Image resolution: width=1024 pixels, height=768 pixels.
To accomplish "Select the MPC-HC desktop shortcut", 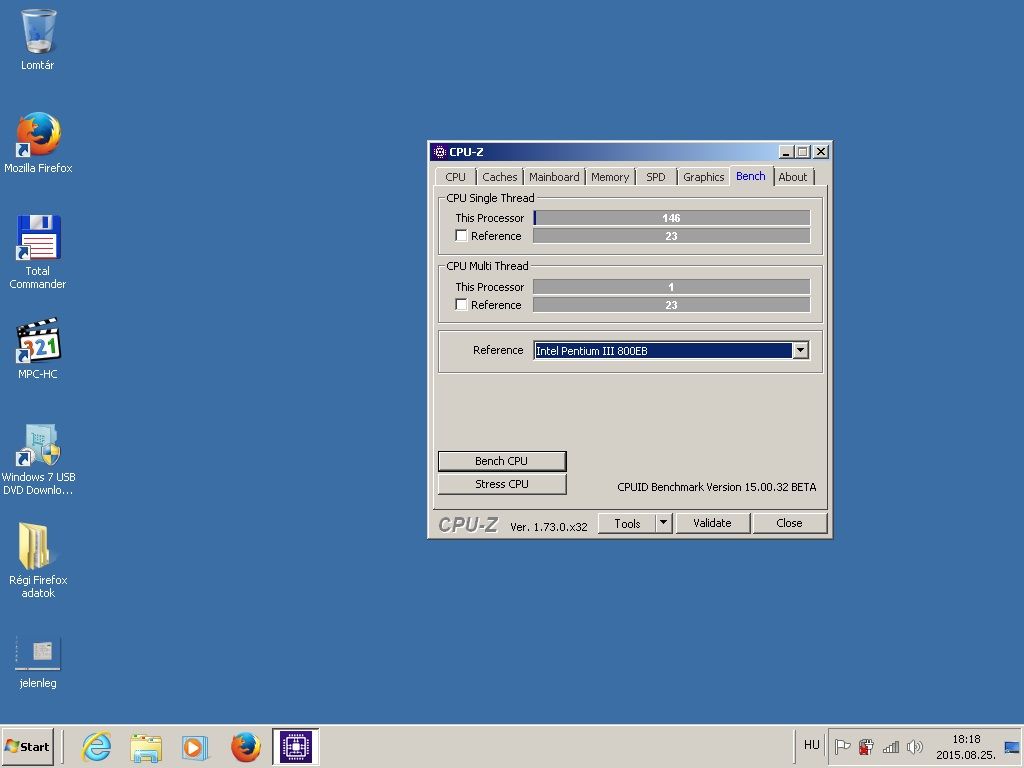I will (38, 348).
